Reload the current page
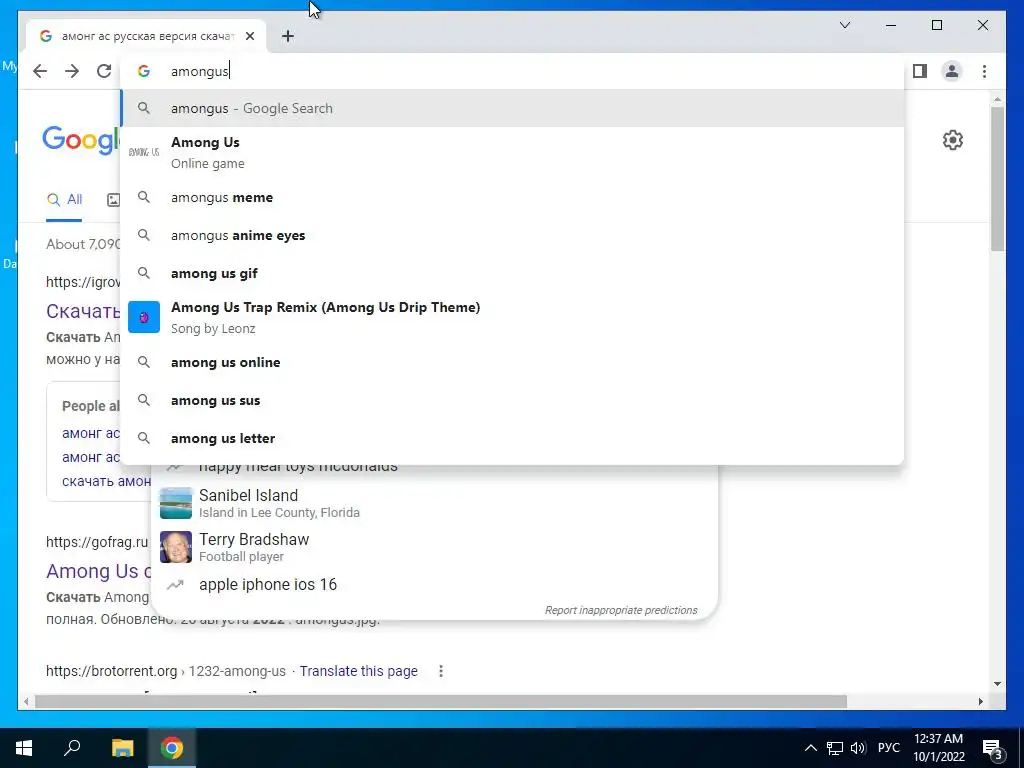 click(x=104, y=71)
